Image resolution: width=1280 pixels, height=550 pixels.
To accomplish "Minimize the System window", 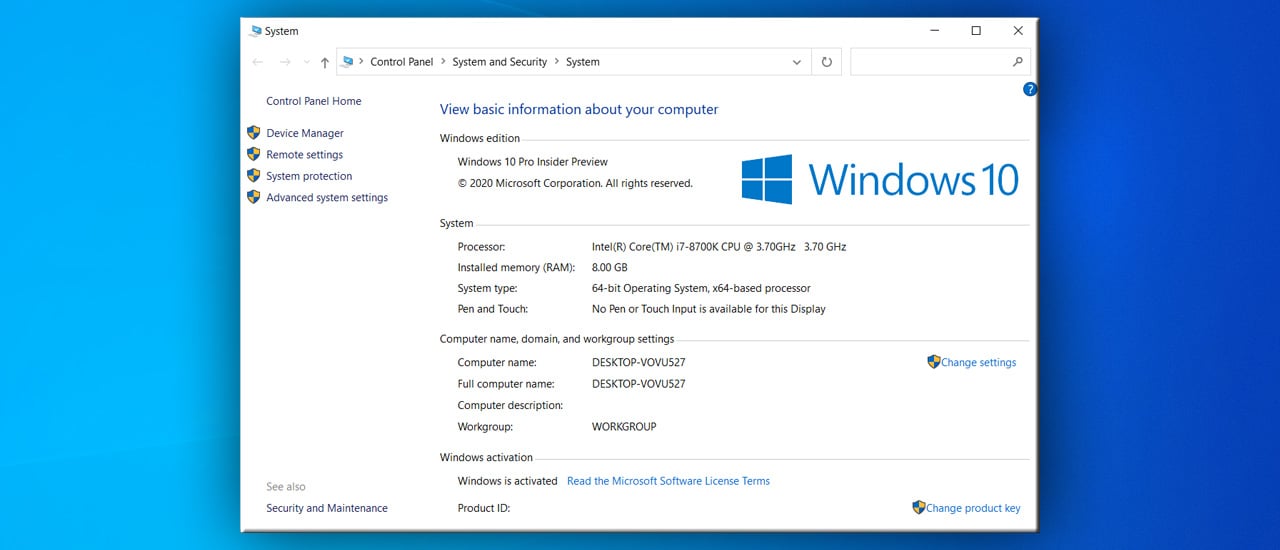I will pos(933,31).
